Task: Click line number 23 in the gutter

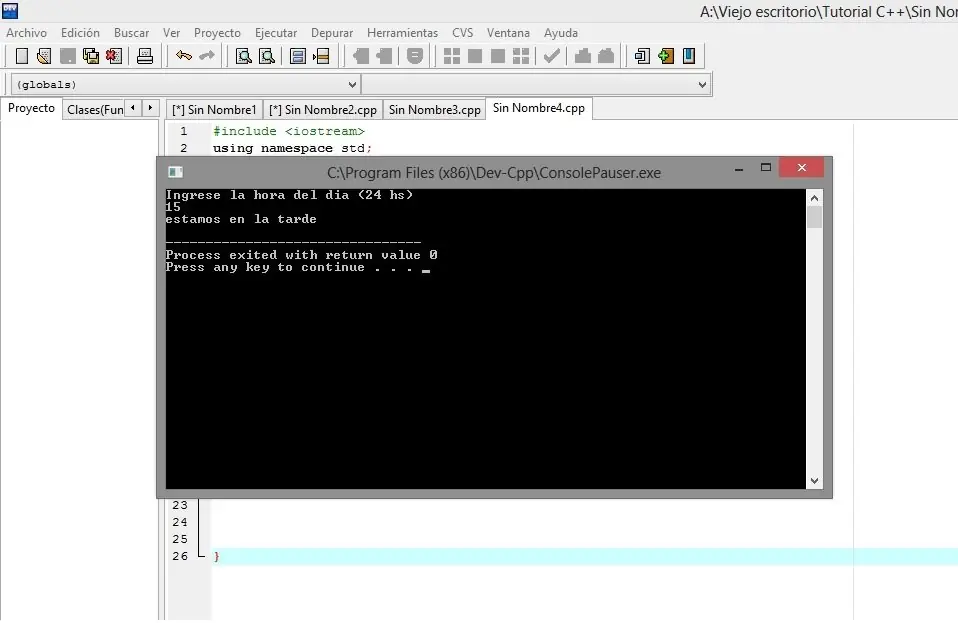Action: [x=180, y=505]
